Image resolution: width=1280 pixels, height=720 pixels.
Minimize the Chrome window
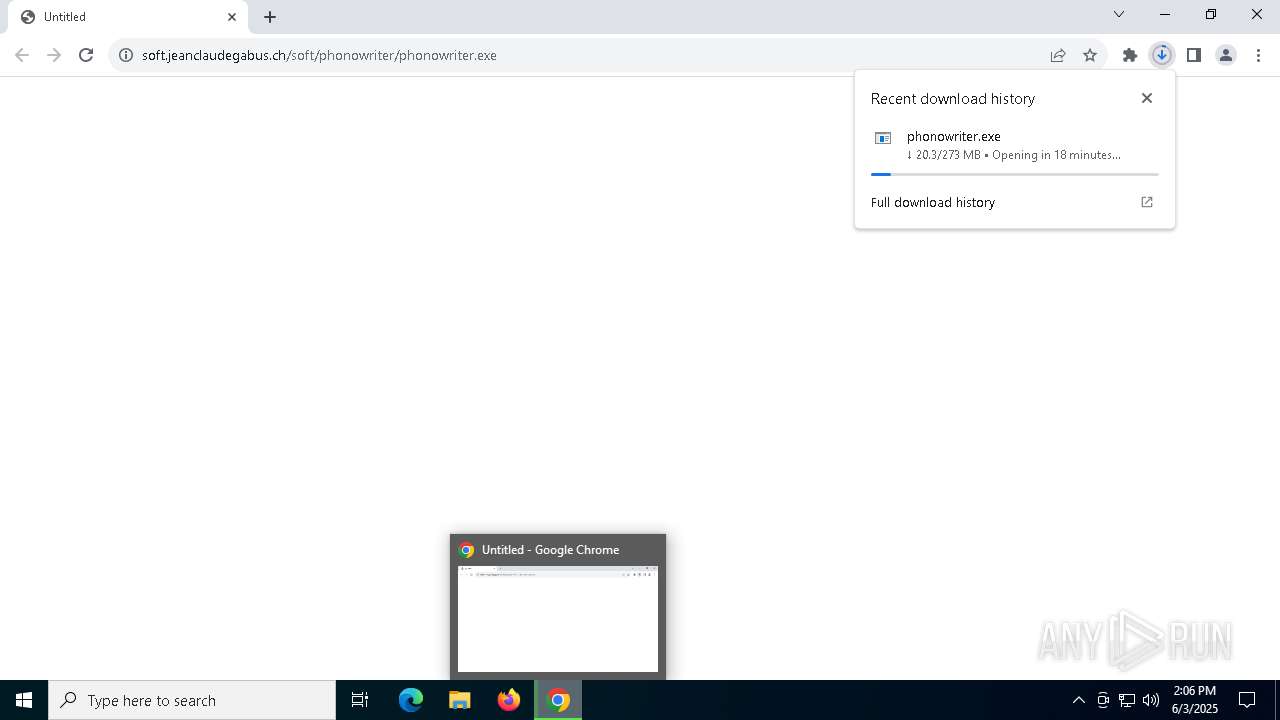coord(1165,14)
